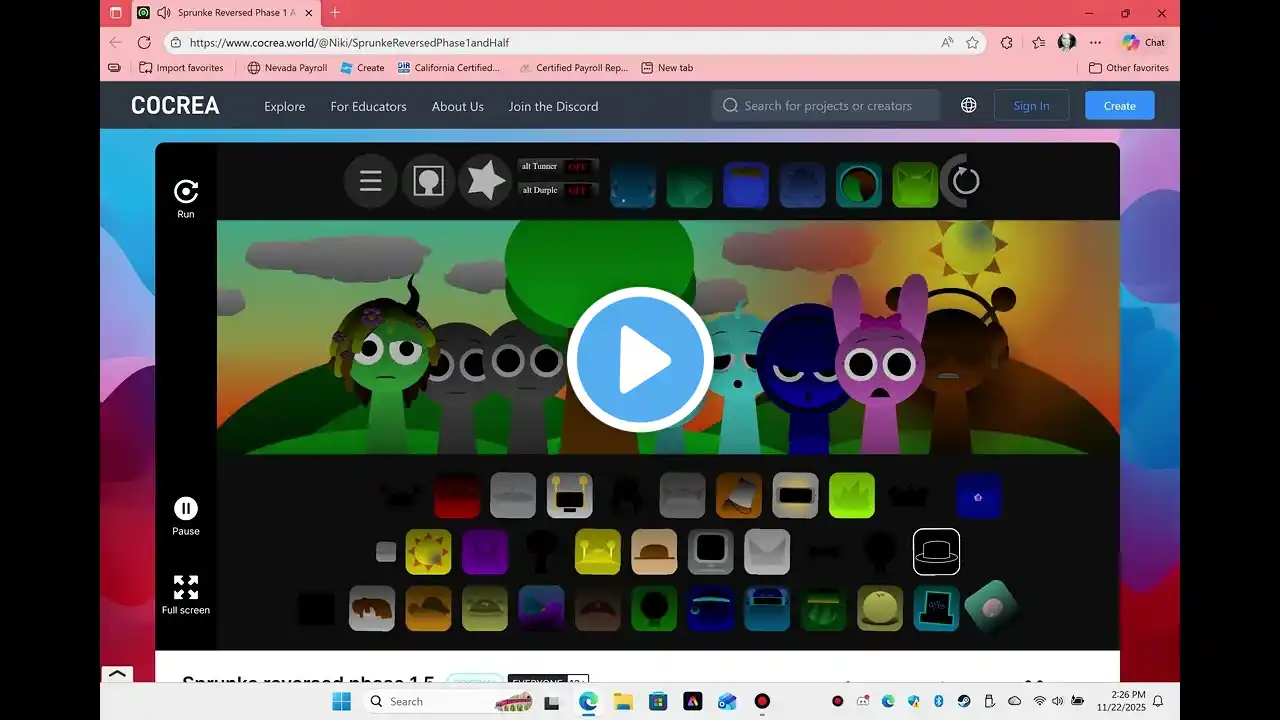The image size is (1280, 720).
Task: Select the Sprunke Reversed Phase 1 tab
Action: pos(226,13)
